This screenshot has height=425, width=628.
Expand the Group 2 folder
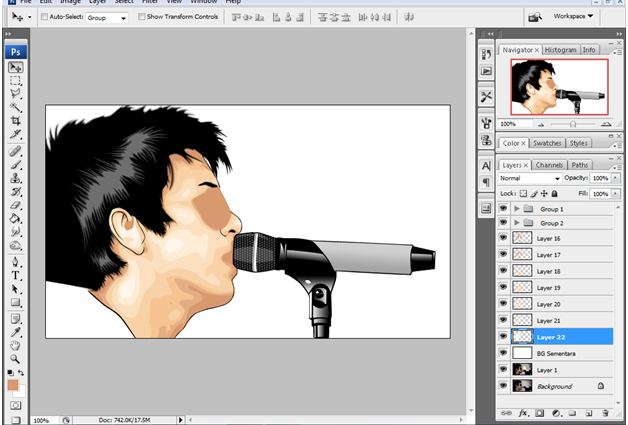pos(517,223)
